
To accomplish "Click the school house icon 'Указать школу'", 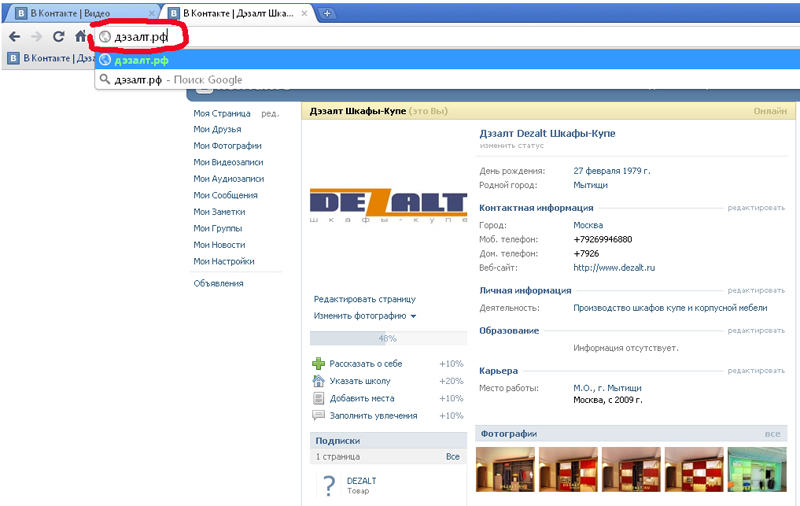I will [x=318, y=381].
